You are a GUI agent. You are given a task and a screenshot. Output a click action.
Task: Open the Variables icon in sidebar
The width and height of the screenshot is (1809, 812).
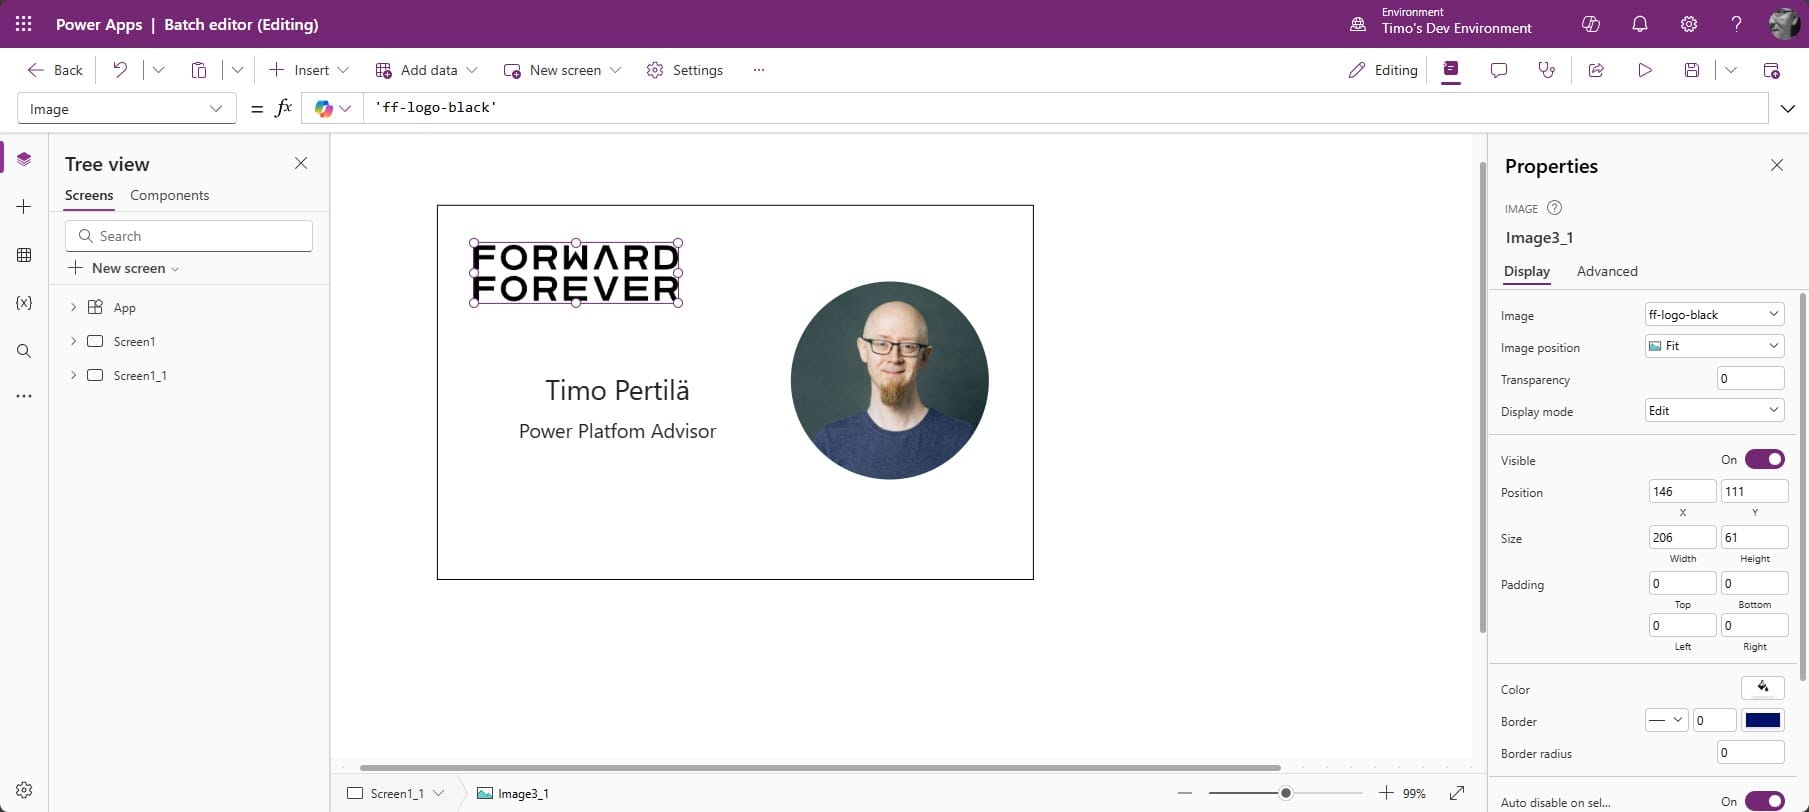[24, 302]
